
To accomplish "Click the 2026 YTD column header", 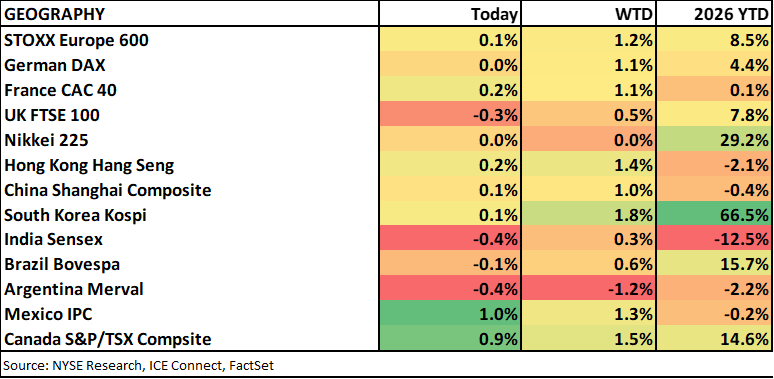I will coord(714,14).
